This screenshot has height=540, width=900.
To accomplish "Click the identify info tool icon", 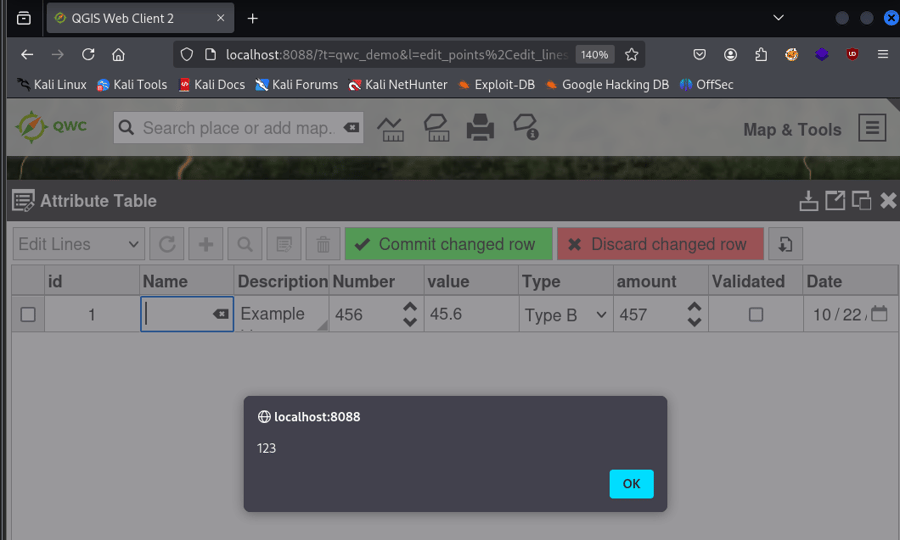I will pyautogui.click(x=525, y=128).
